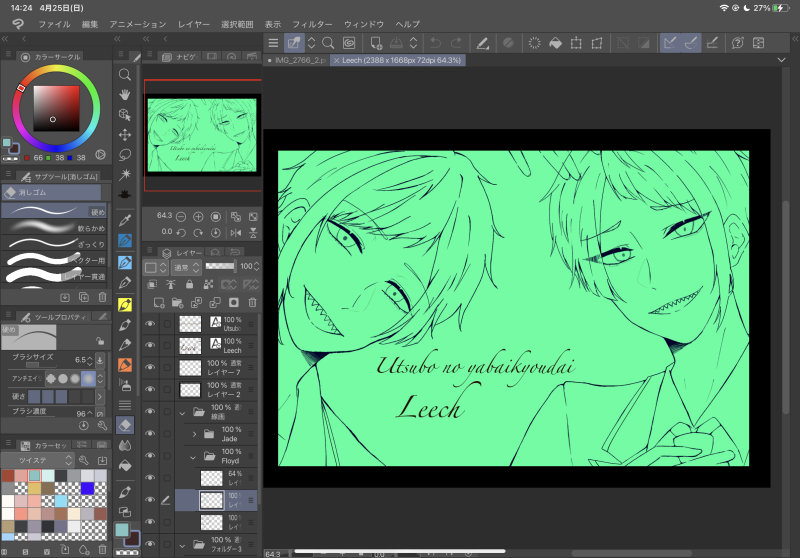Click Undo in the command bar

pyautogui.click(x=435, y=43)
